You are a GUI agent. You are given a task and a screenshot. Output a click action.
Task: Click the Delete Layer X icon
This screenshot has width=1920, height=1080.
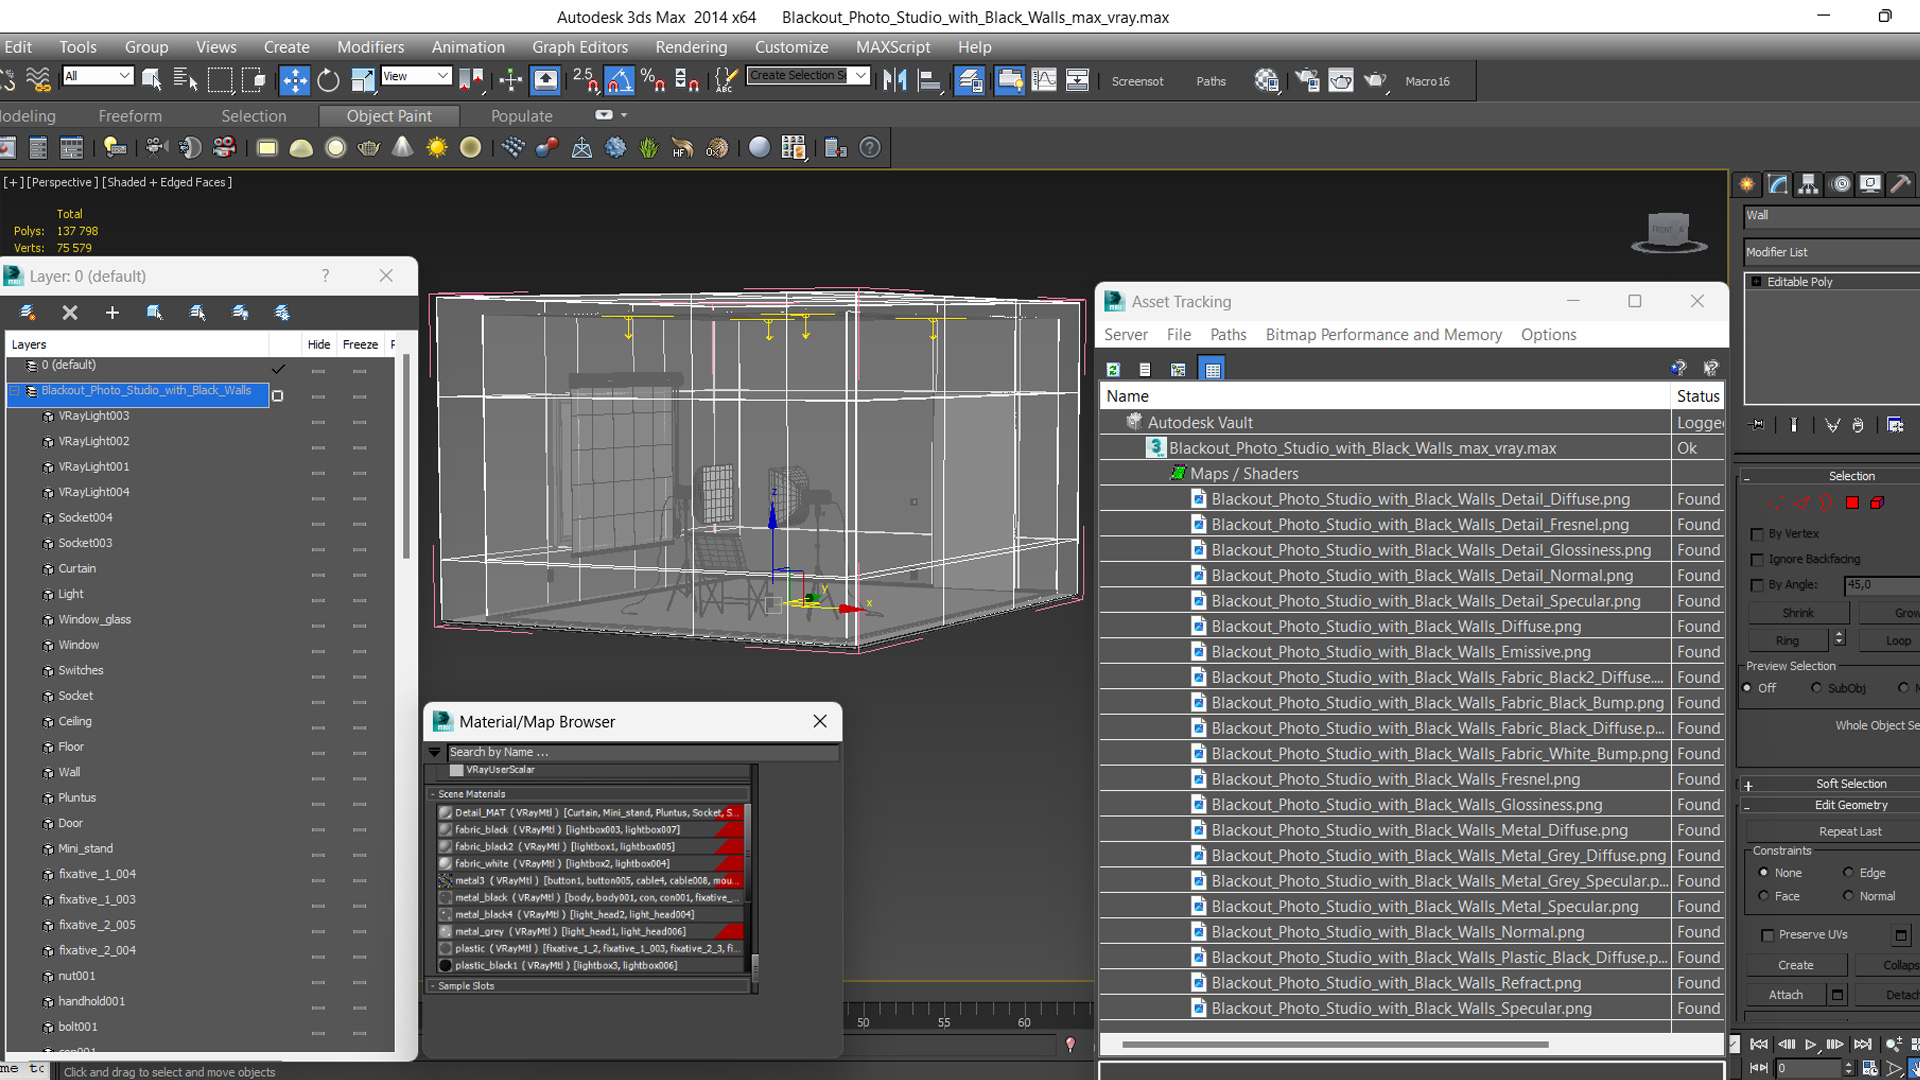point(70,312)
